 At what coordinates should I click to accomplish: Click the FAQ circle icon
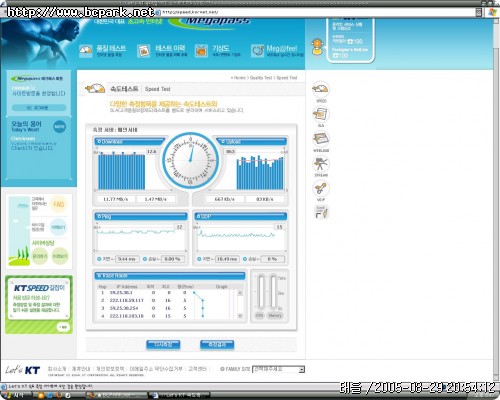58,204
